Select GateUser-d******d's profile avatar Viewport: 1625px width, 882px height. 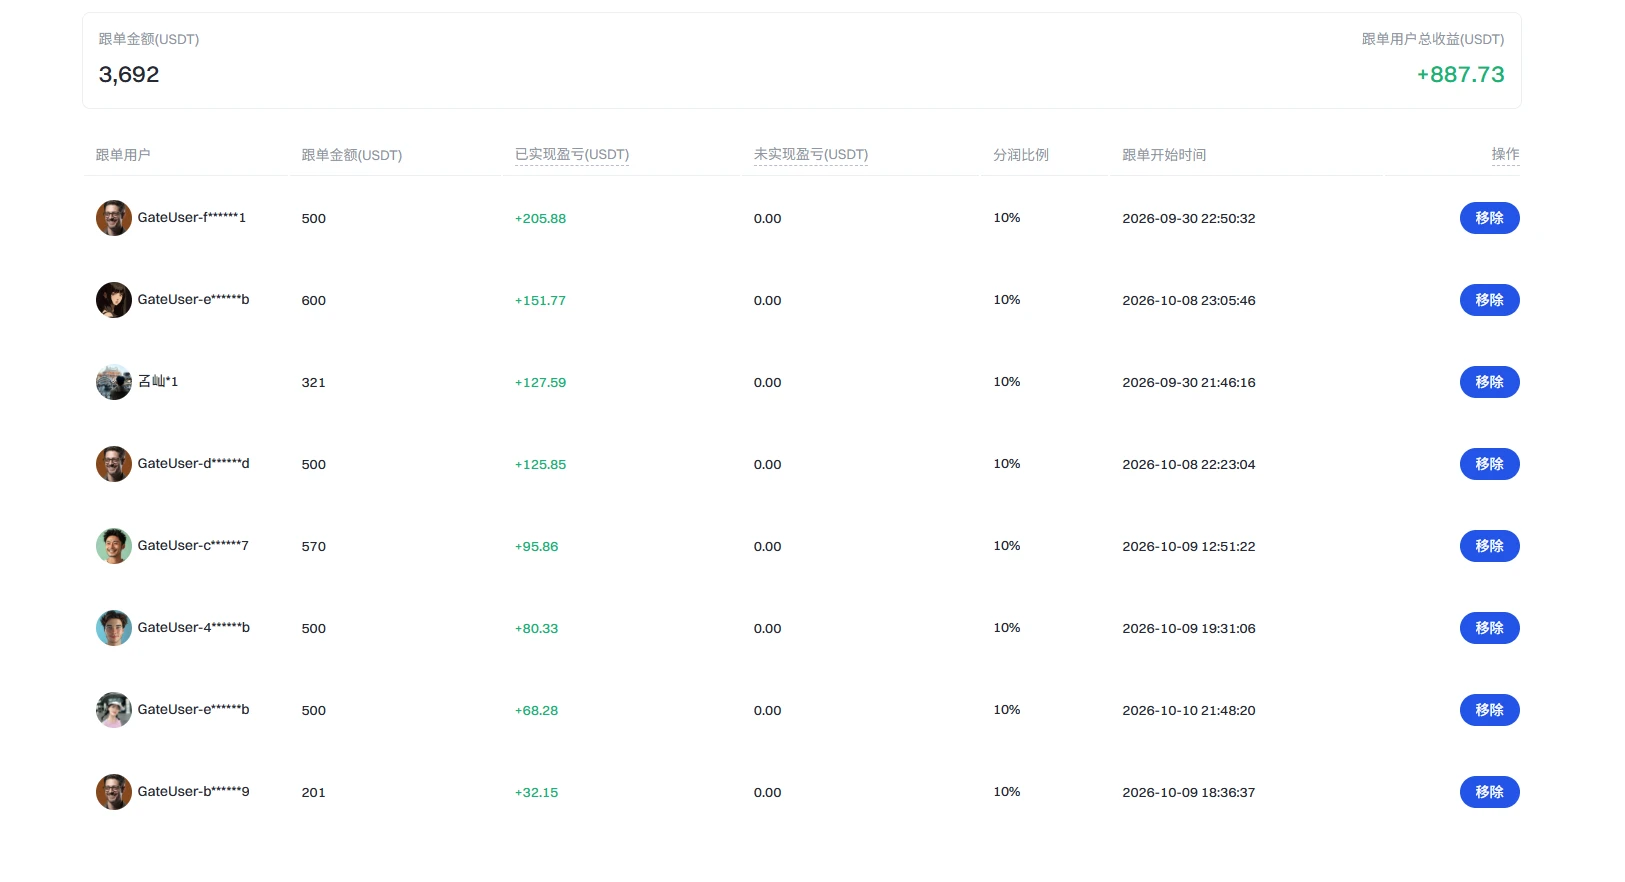[x=114, y=464]
